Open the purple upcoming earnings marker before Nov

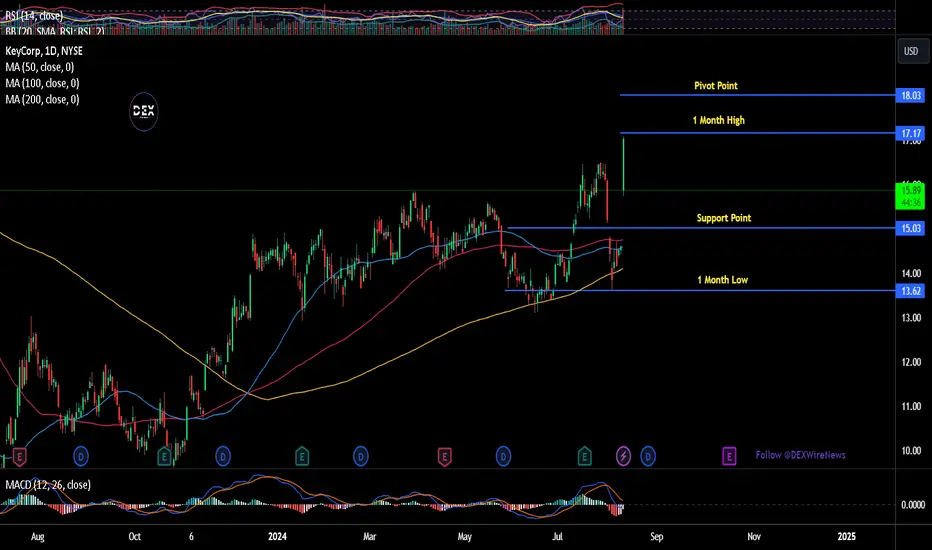(729, 457)
